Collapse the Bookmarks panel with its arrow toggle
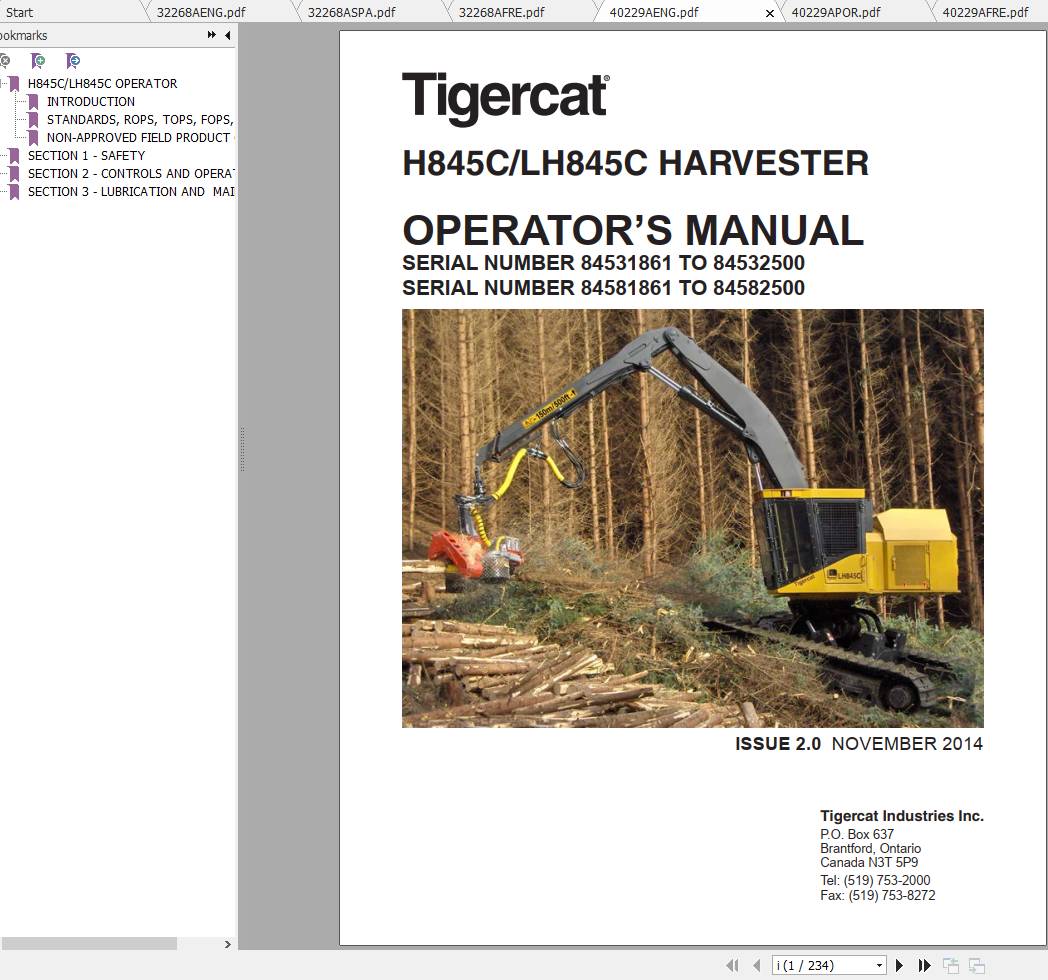This screenshot has height=980, width=1048. (x=227, y=35)
